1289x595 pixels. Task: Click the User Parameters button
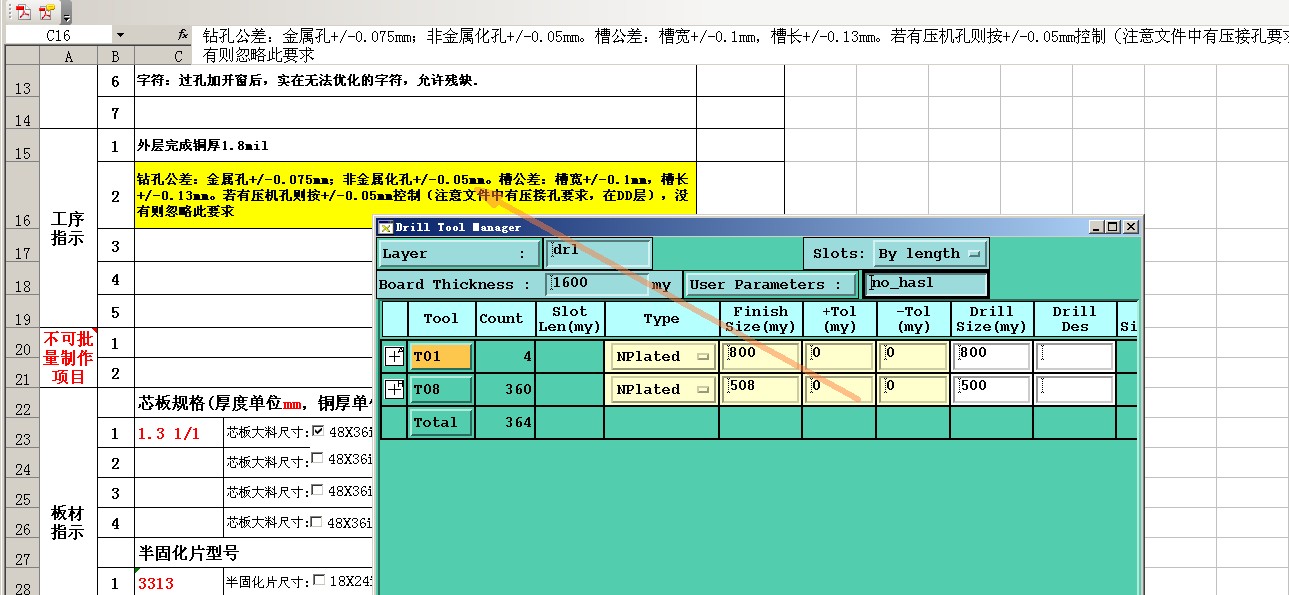click(x=771, y=284)
